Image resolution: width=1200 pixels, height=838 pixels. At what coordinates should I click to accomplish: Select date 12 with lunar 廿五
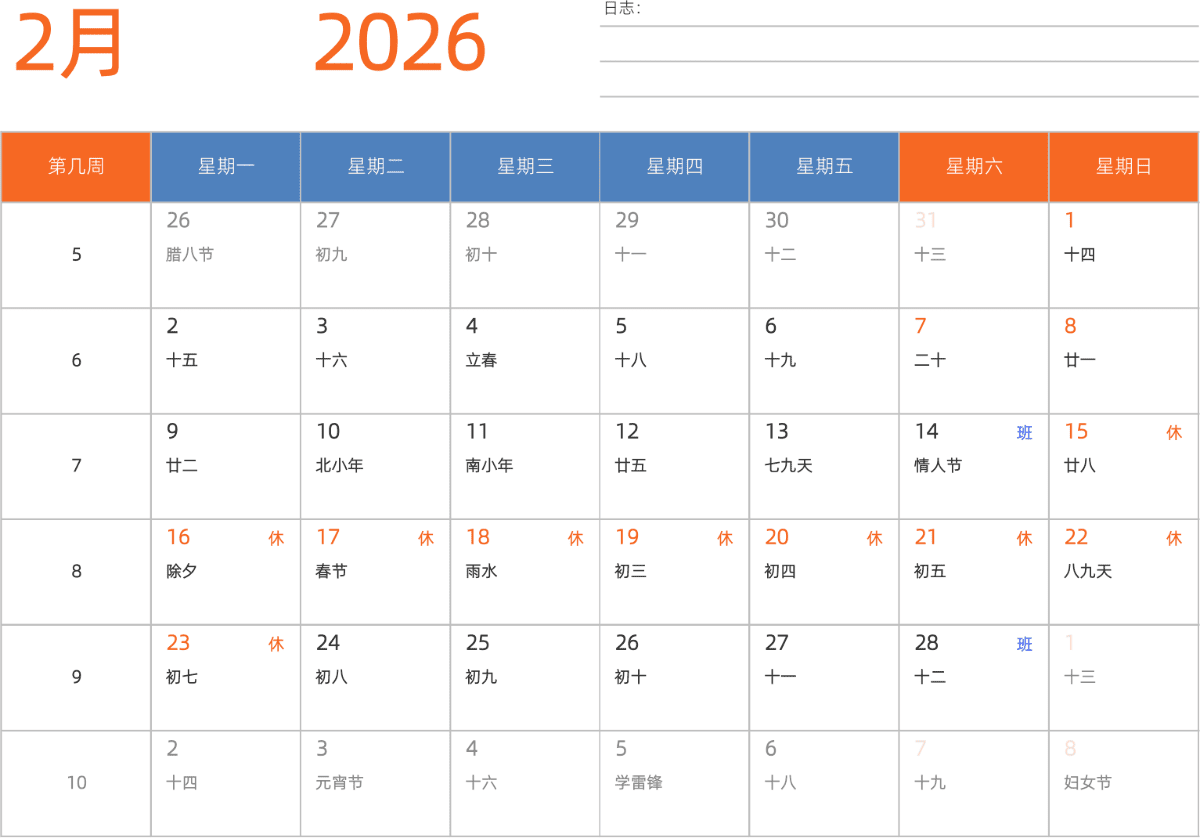click(675, 467)
